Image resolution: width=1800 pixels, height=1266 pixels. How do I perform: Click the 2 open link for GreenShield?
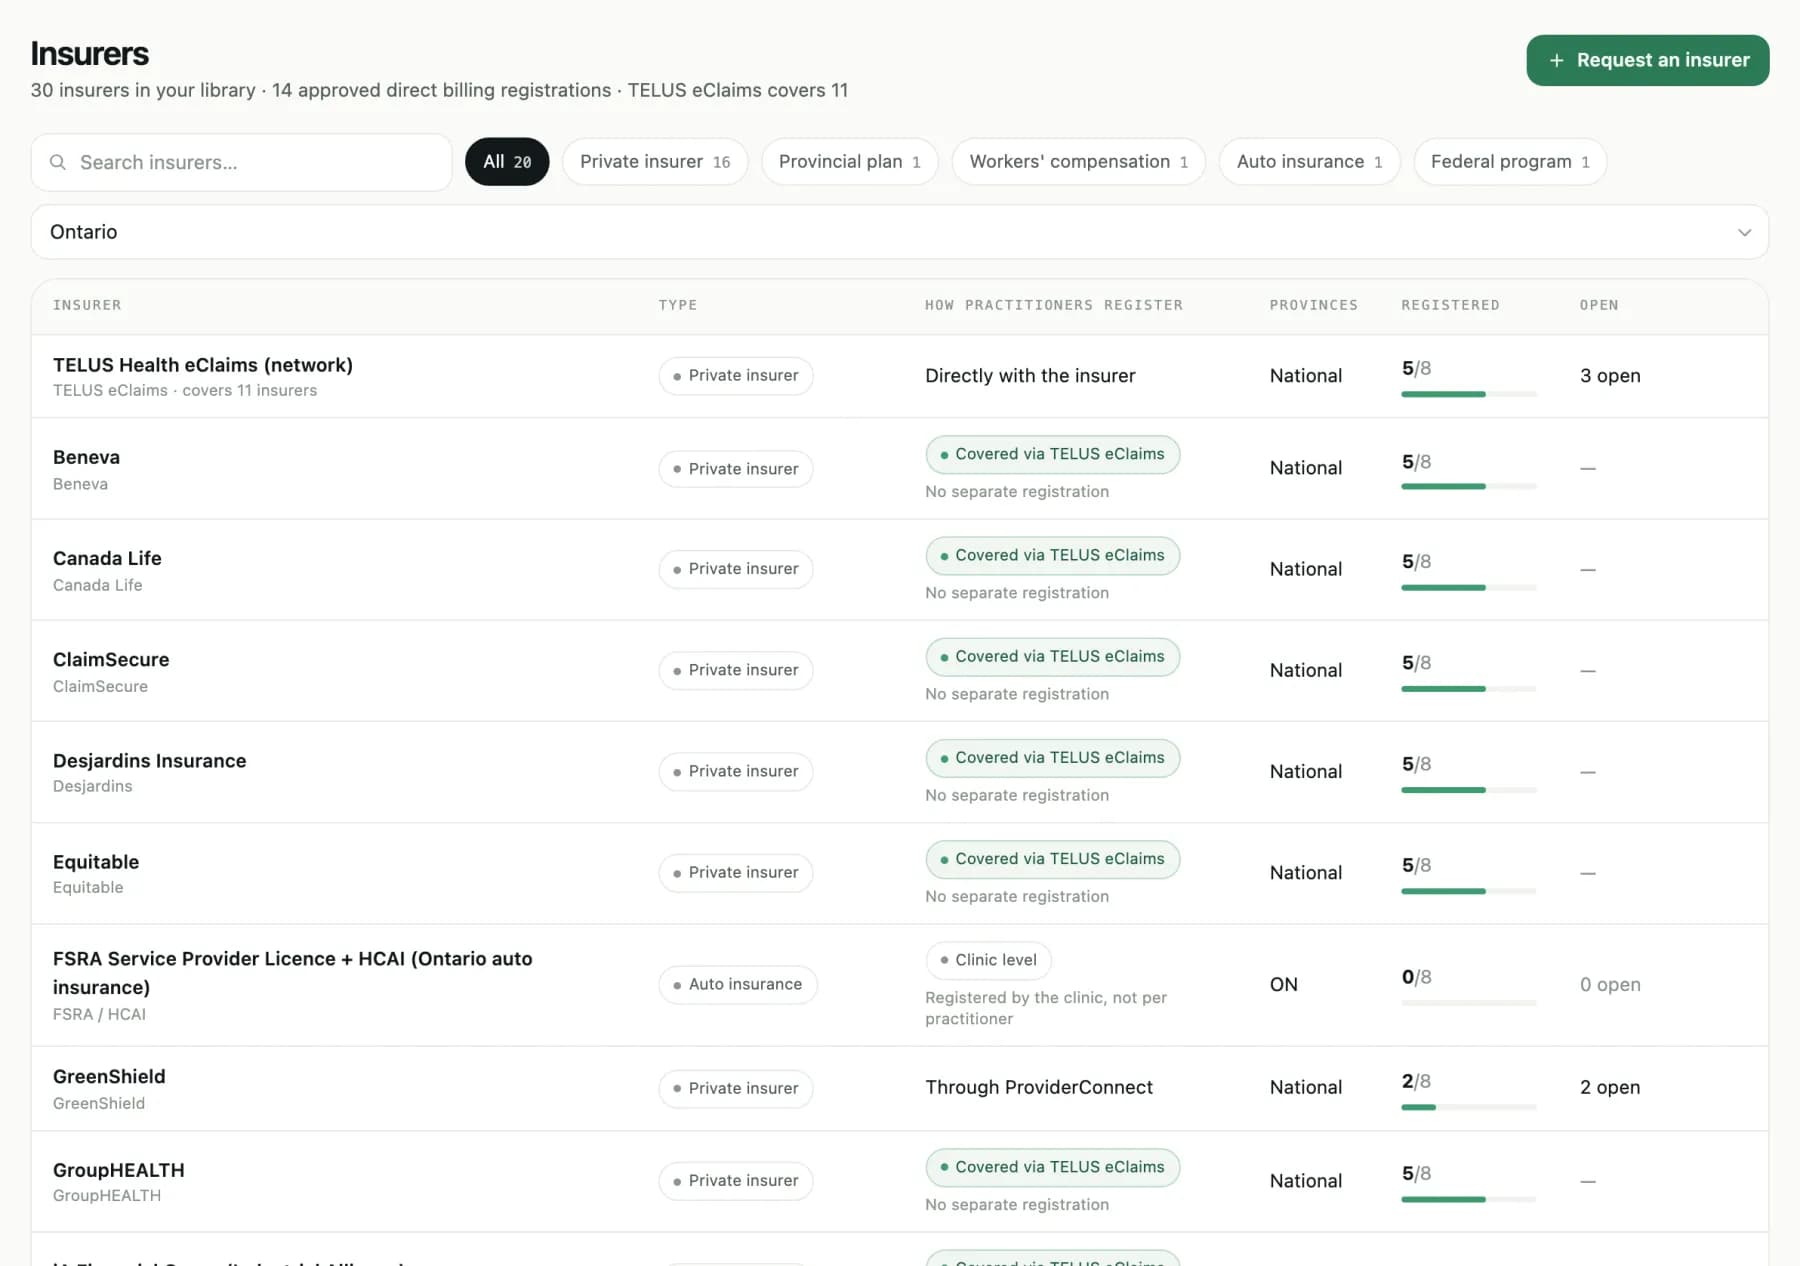coord(1609,1087)
